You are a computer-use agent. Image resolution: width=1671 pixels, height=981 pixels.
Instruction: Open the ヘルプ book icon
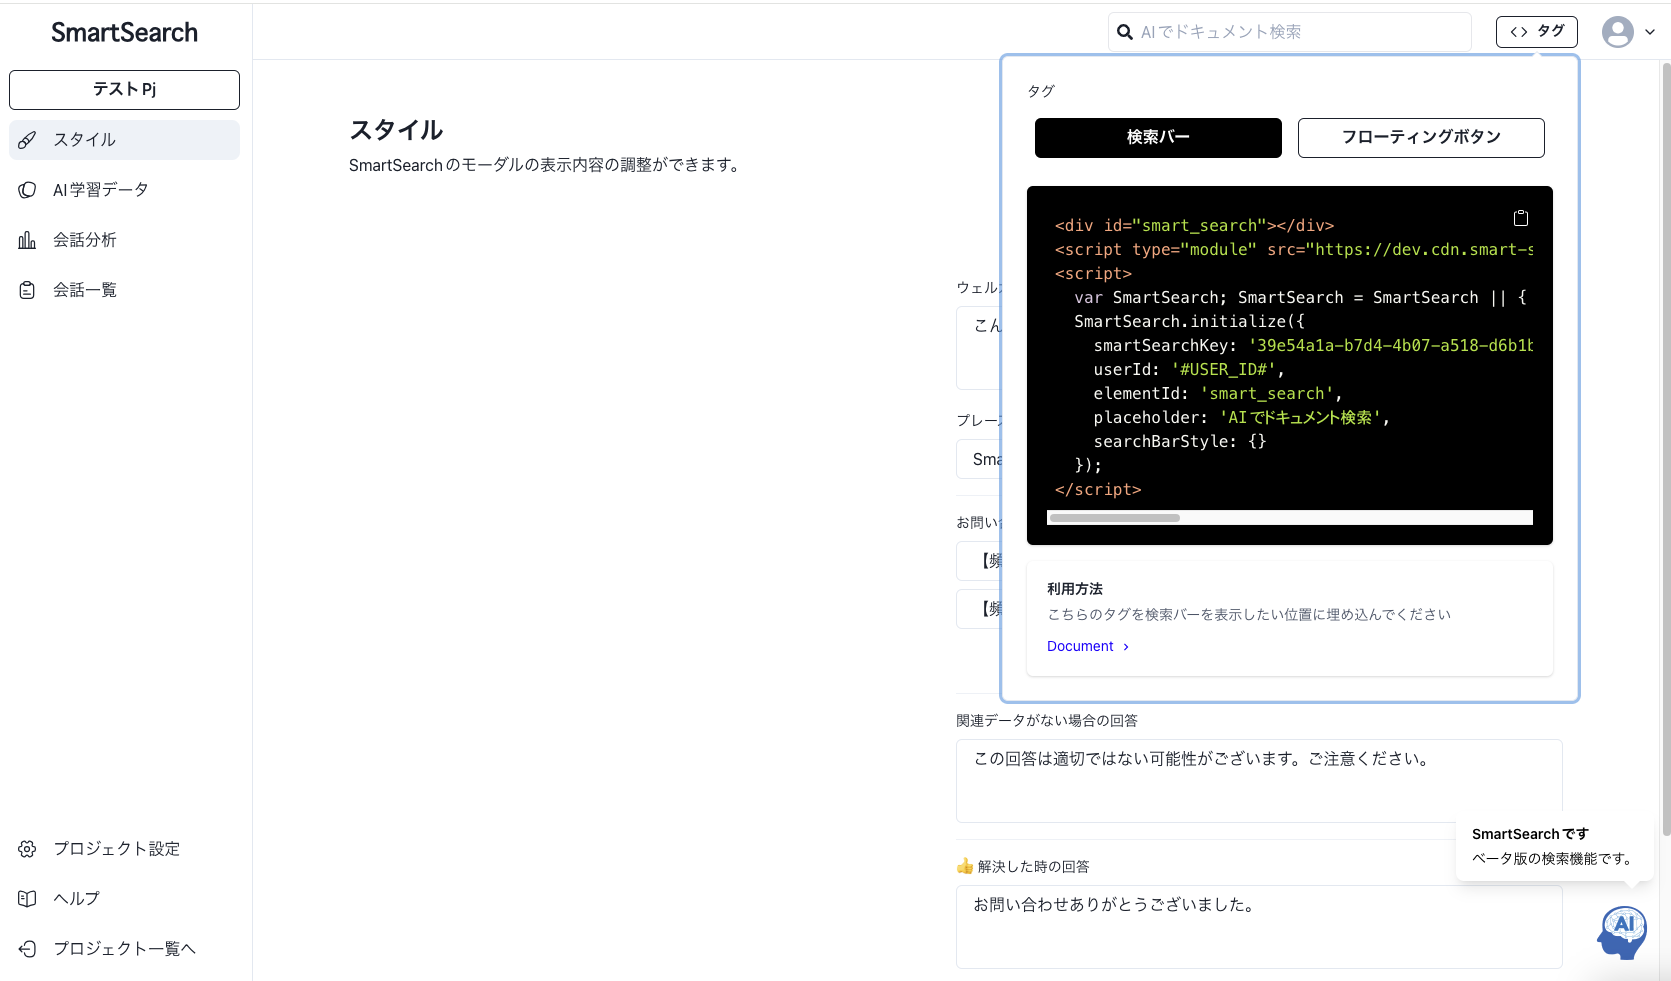click(x=27, y=899)
